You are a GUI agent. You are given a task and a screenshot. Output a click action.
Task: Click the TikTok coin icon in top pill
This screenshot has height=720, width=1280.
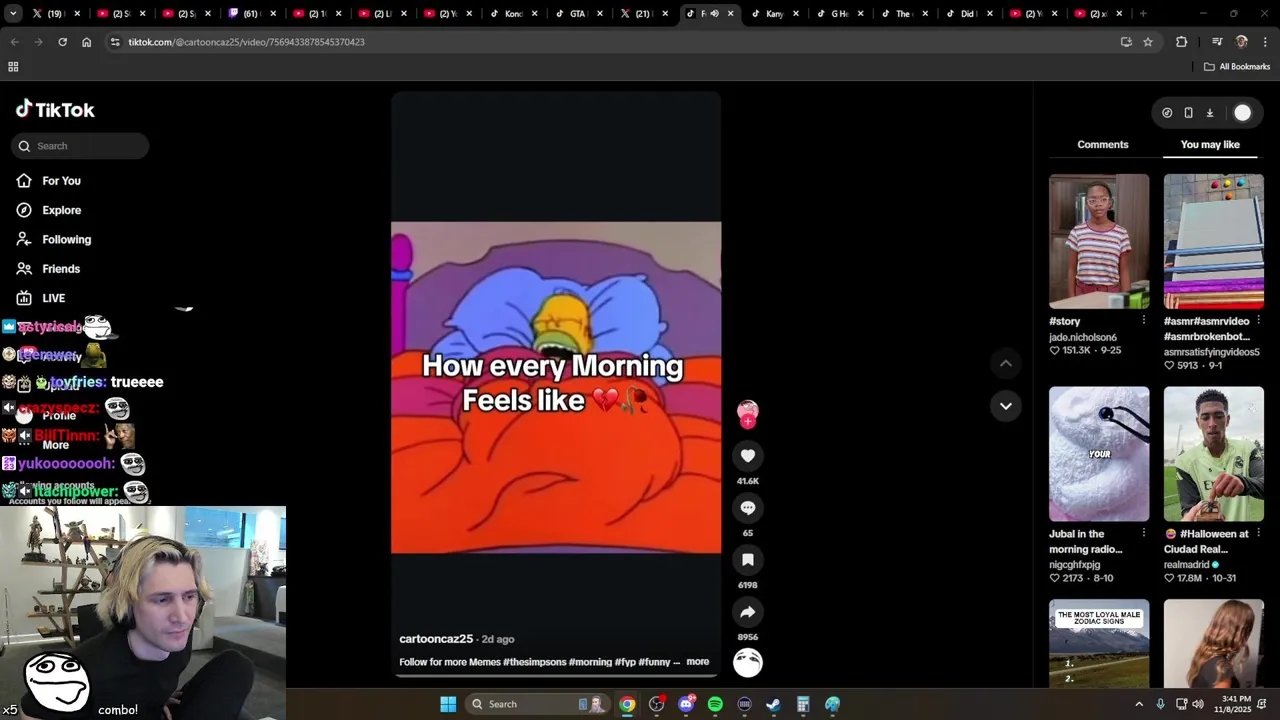pos(1167,113)
